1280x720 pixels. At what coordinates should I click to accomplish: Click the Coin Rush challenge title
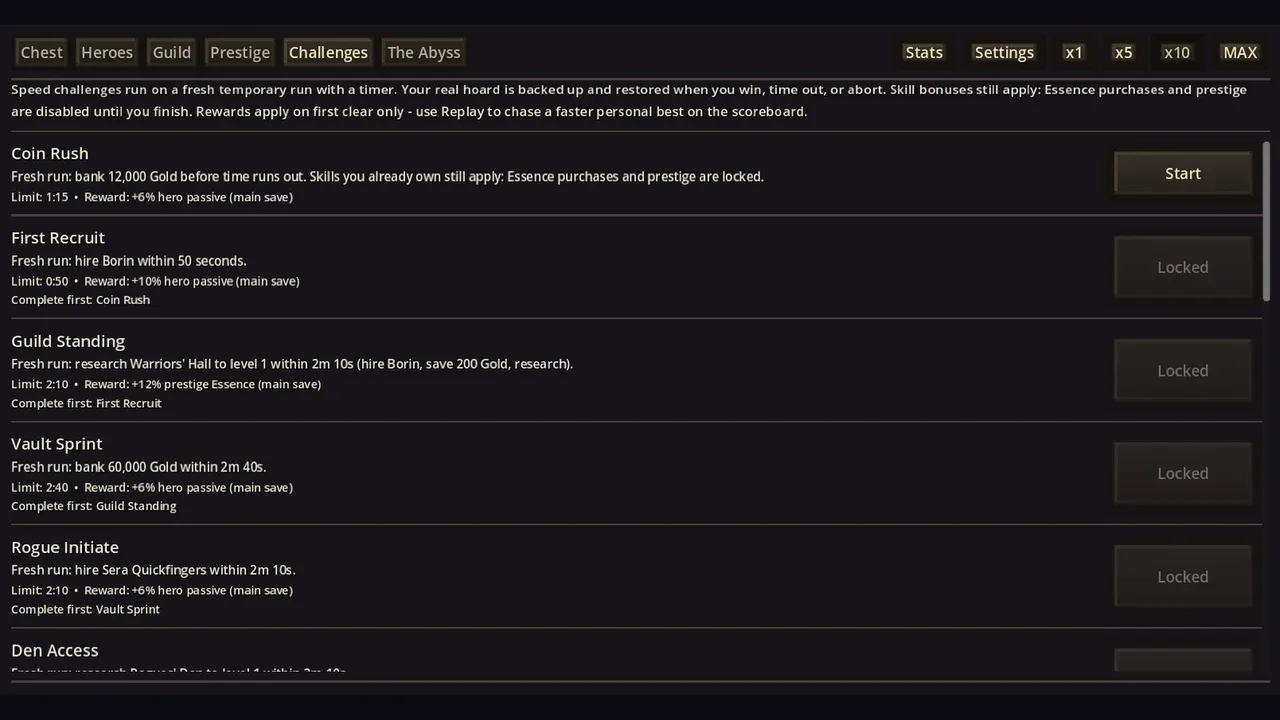coord(50,153)
